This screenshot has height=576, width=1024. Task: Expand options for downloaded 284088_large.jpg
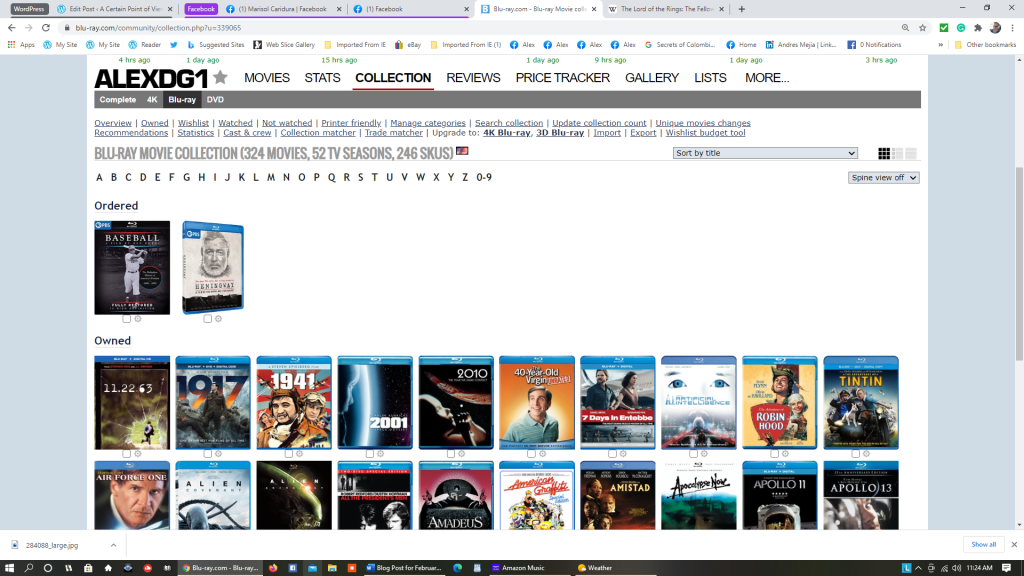pos(113,545)
